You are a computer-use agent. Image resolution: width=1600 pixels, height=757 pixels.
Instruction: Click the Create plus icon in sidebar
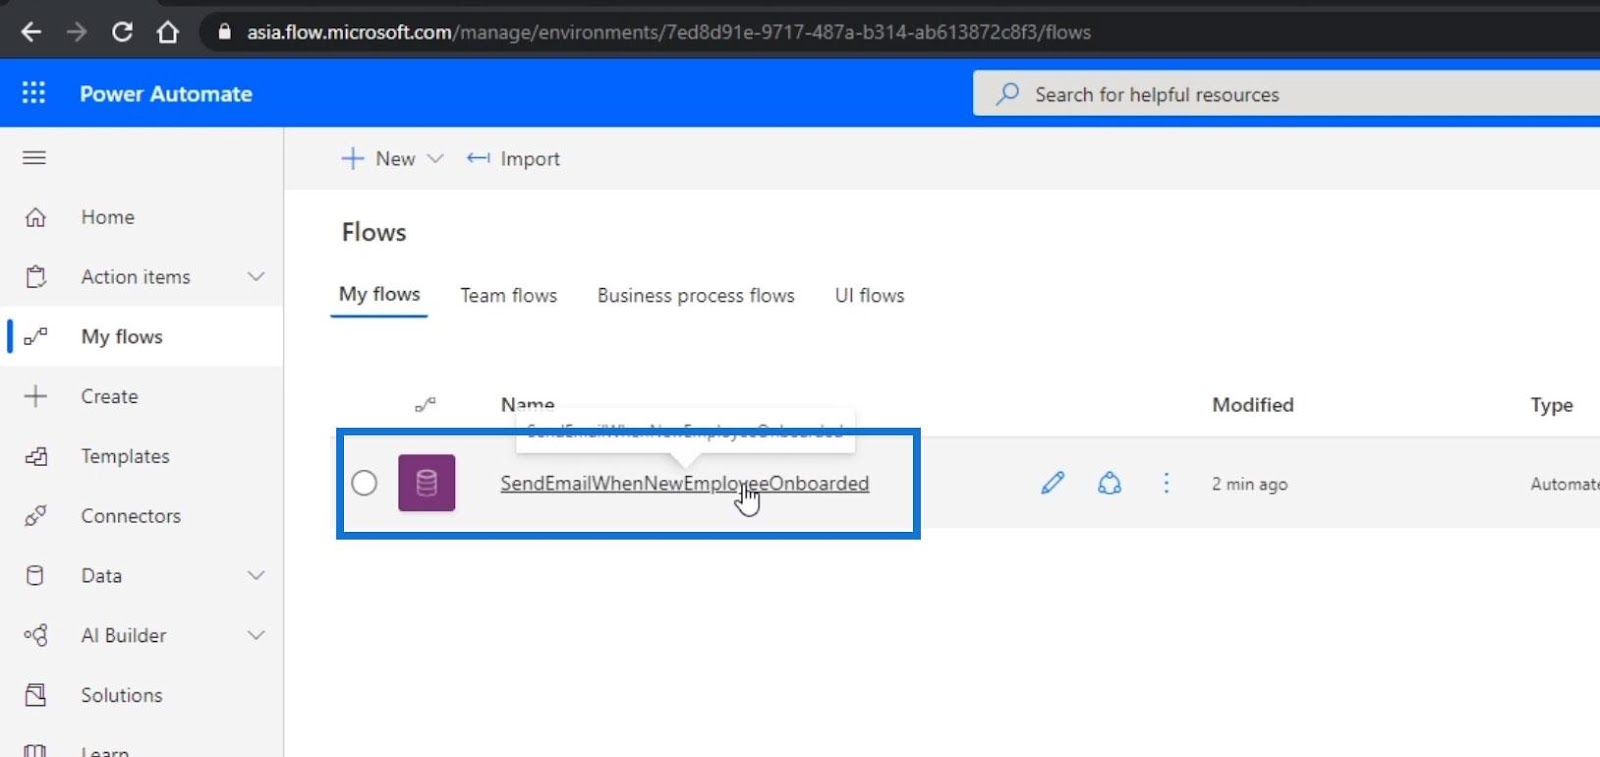(35, 396)
